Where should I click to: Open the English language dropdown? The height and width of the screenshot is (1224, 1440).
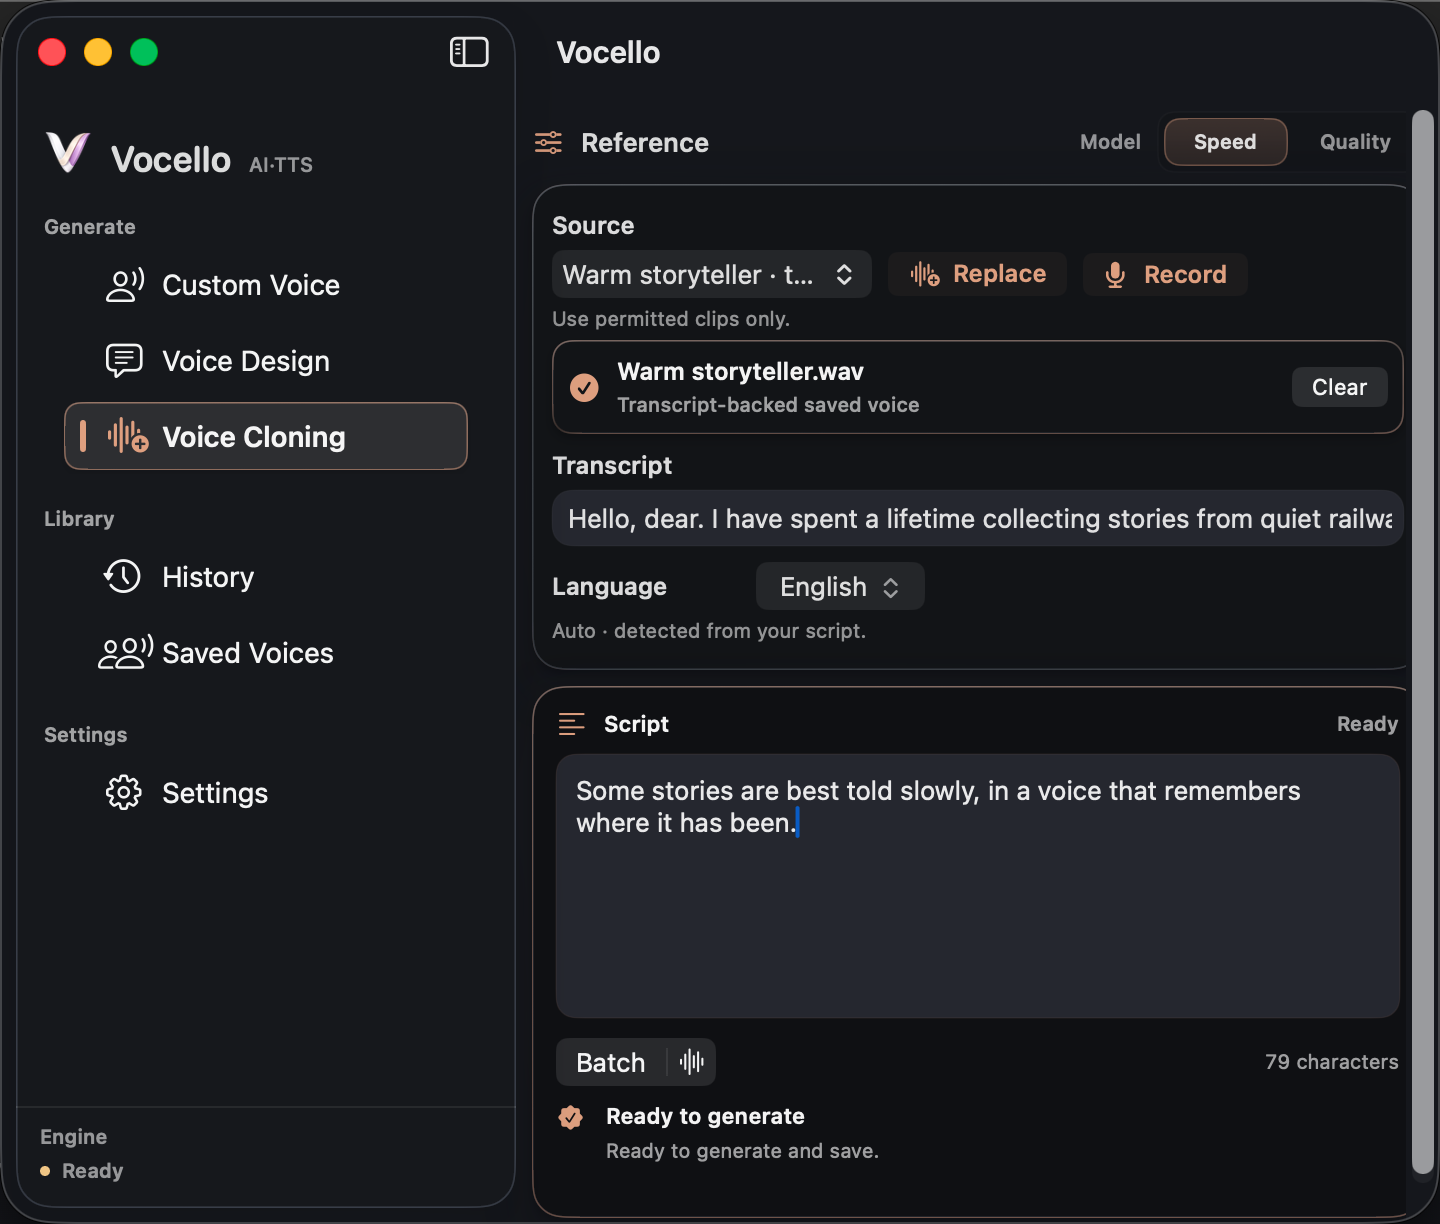pos(840,586)
